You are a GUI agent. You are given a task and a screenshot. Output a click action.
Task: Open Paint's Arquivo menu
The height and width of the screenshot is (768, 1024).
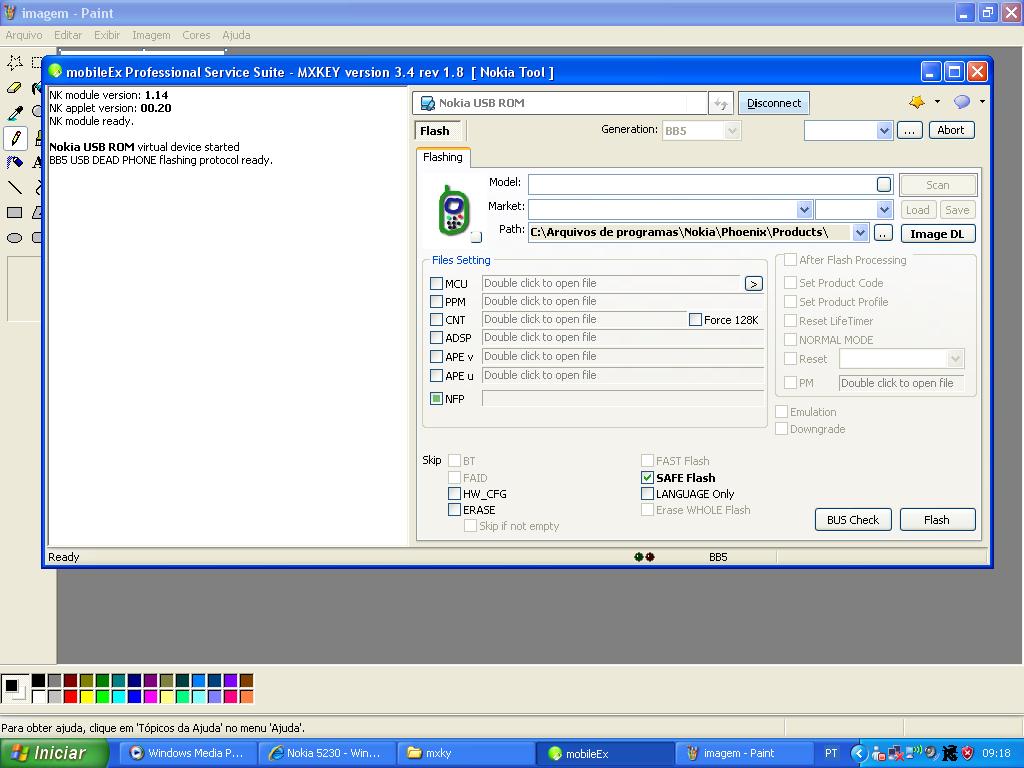24,35
